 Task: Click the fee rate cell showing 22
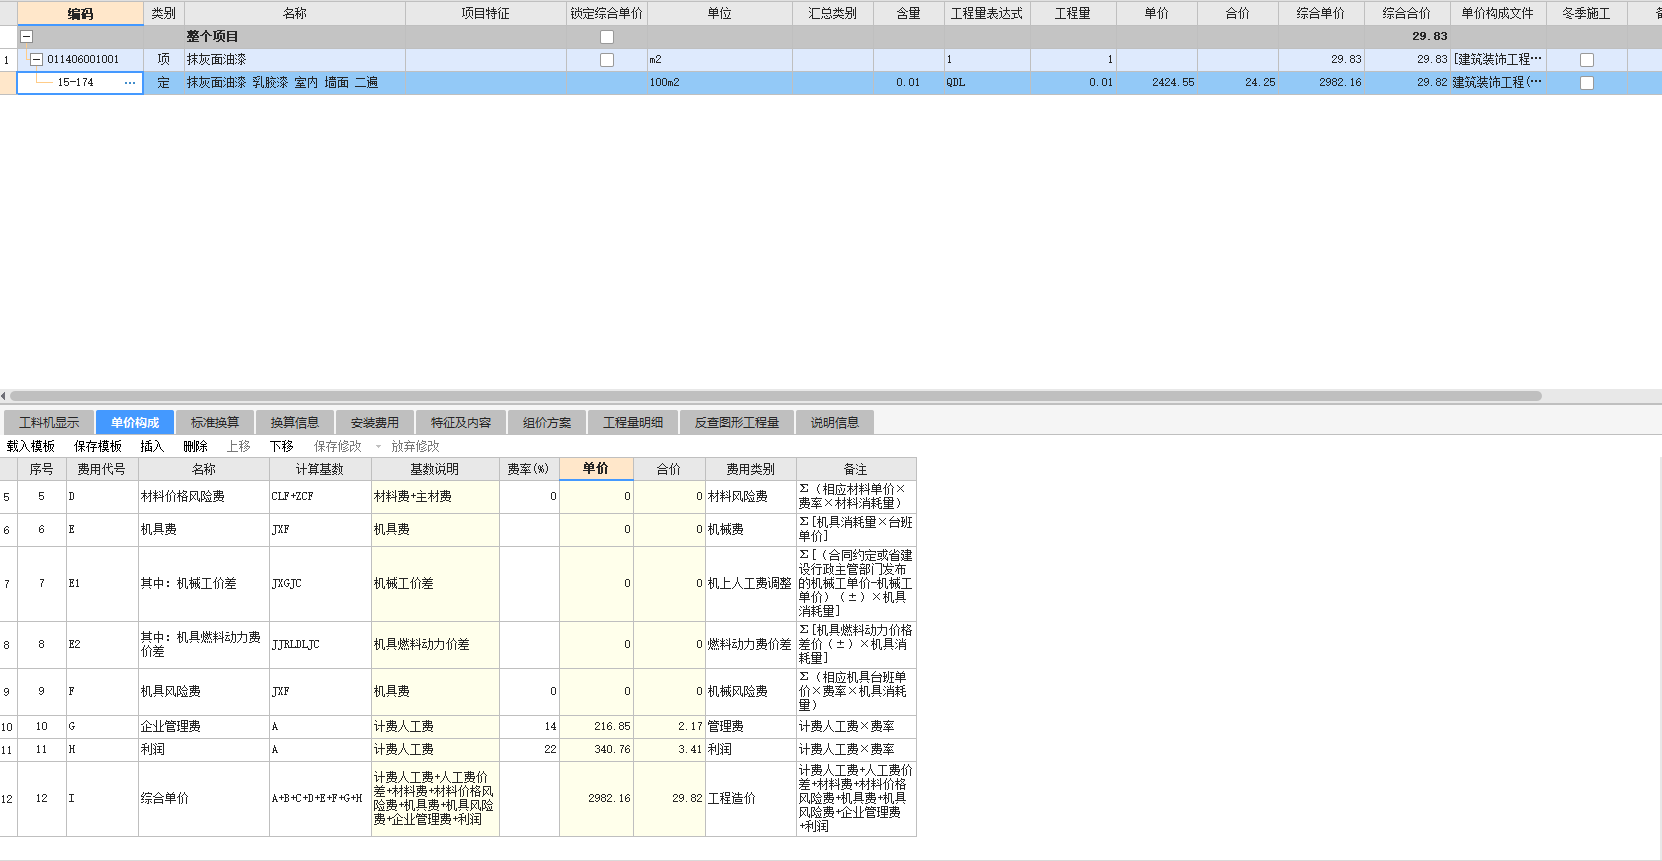pos(529,750)
